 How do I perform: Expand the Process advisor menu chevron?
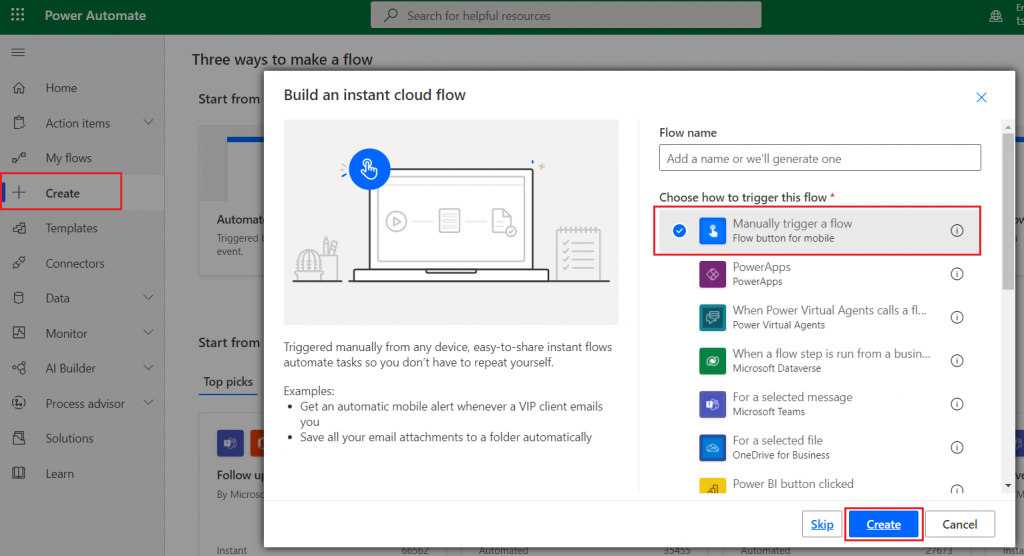[x=148, y=402]
